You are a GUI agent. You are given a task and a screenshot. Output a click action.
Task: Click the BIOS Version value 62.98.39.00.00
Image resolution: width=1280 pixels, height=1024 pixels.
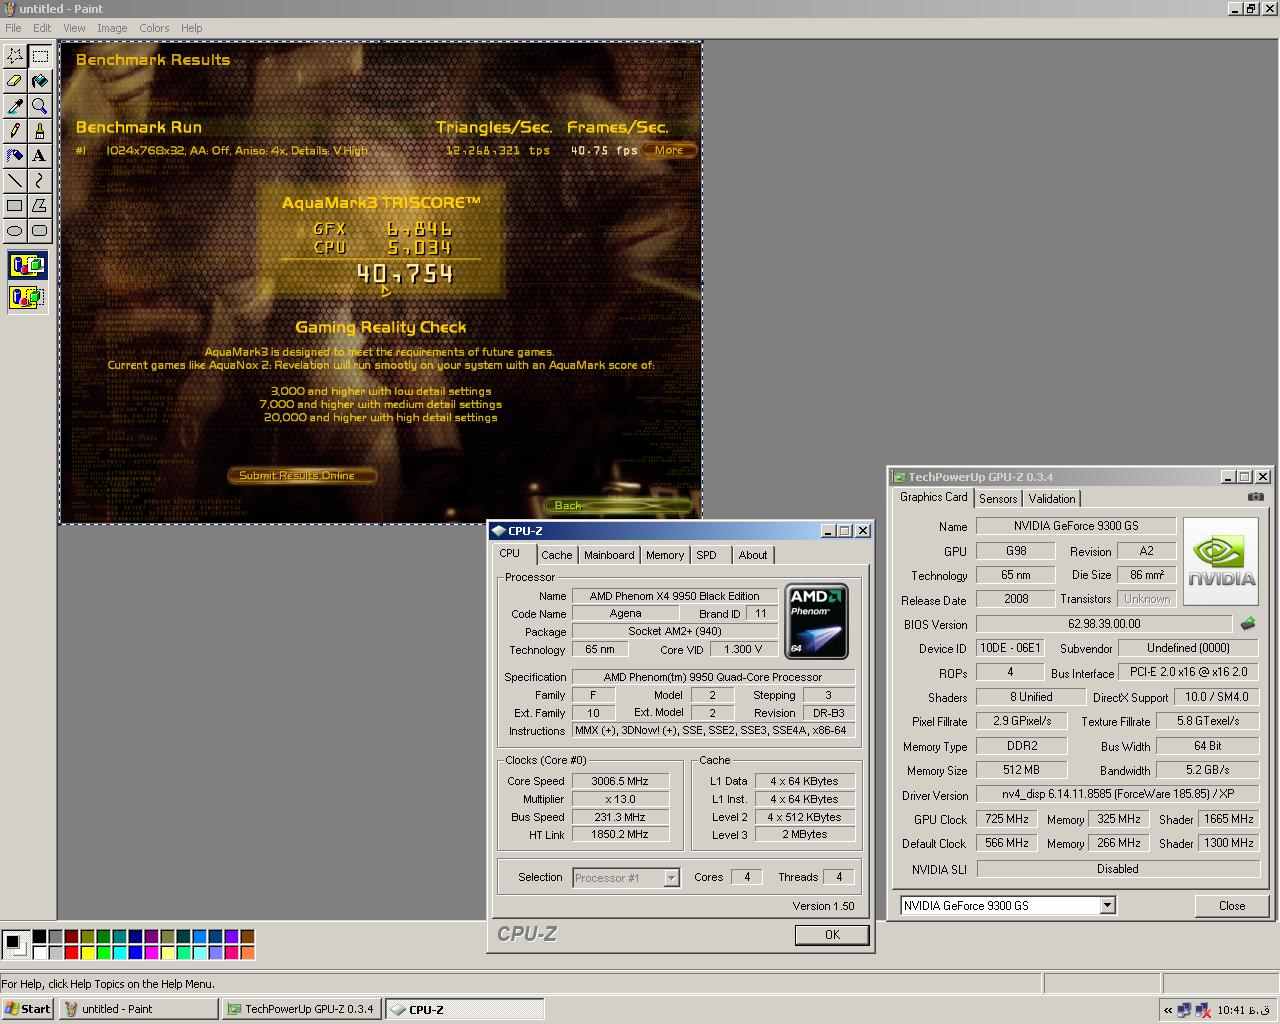pyautogui.click(x=1104, y=624)
